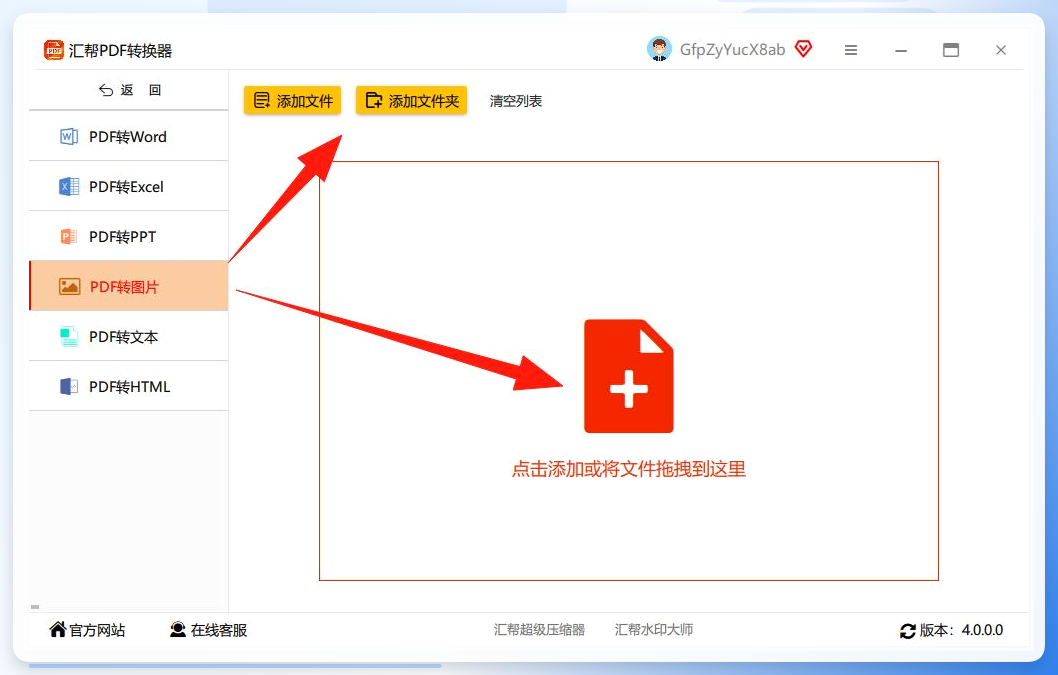Click the user avatar icon
The height and width of the screenshot is (675, 1058).
[659, 49]
